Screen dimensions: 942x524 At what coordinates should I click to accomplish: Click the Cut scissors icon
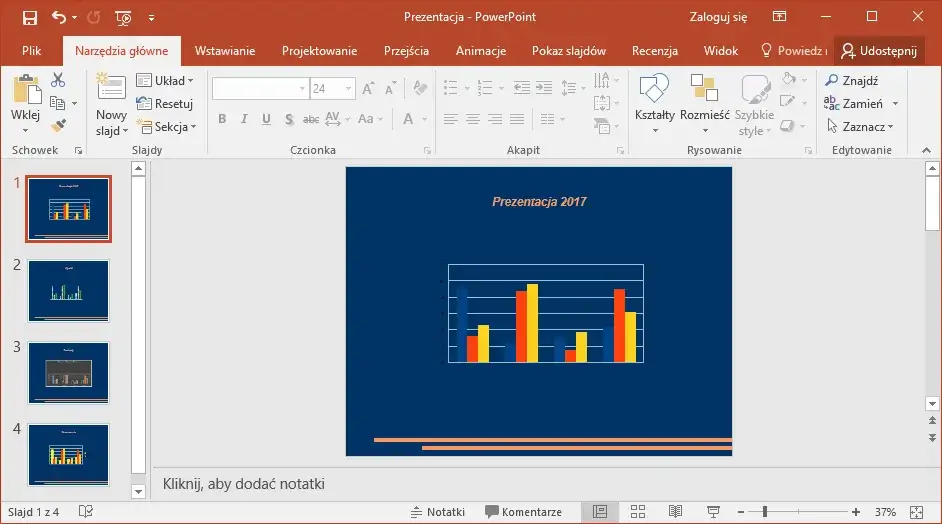[58, 81]
